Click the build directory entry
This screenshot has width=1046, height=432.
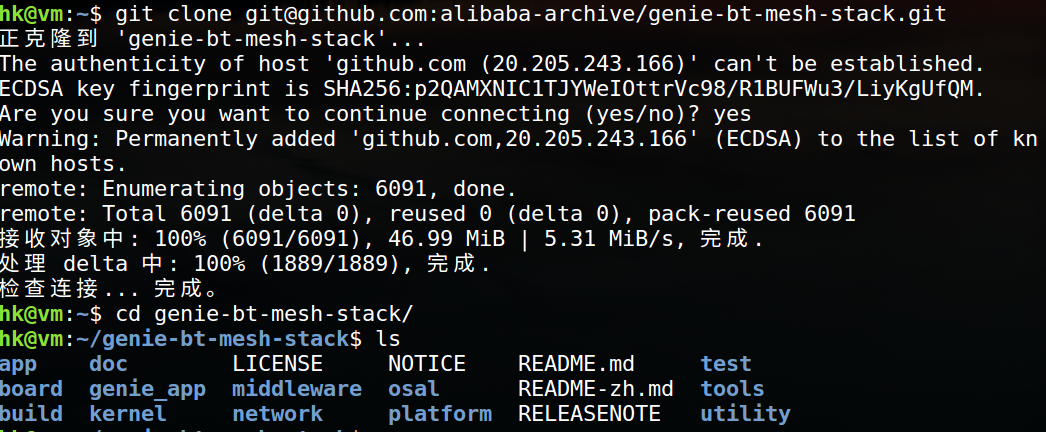point(31,414)
